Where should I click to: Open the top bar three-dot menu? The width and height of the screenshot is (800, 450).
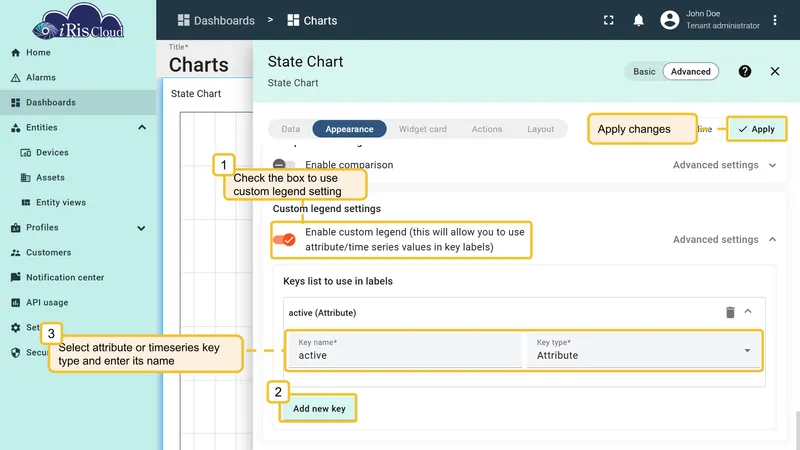[x=775, y=20]
